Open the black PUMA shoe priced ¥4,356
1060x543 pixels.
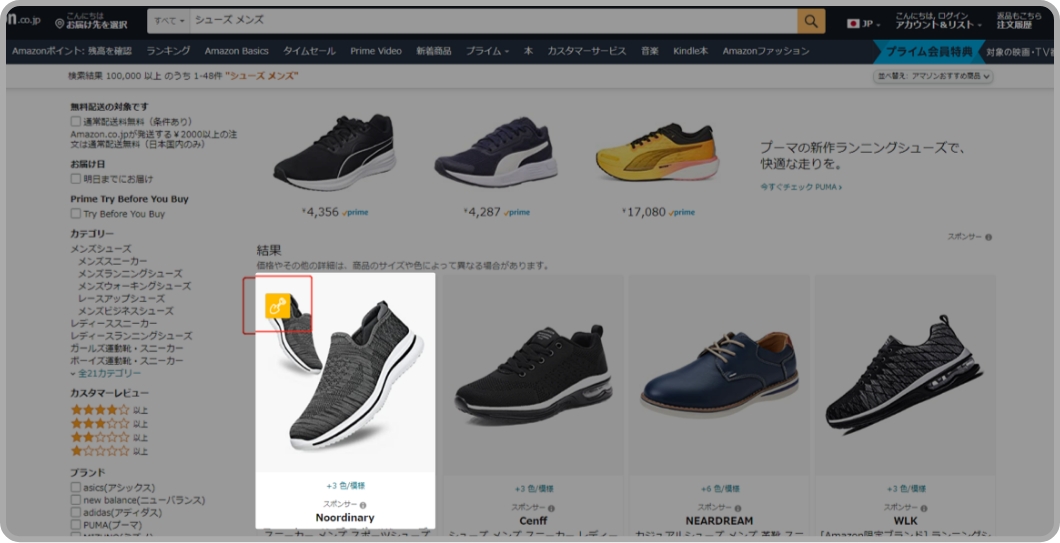[334, 152]
